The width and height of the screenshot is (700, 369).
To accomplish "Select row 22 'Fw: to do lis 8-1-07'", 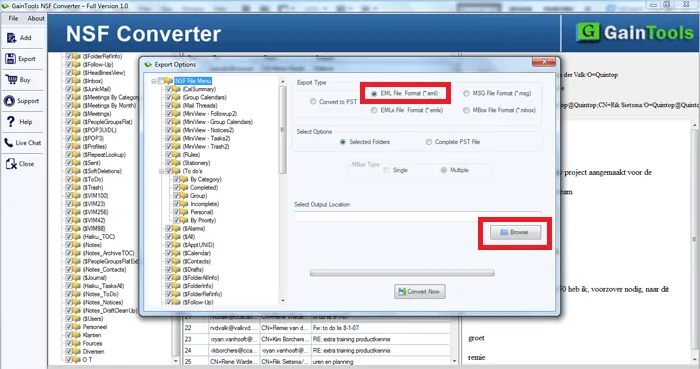I will coord(317,328).
